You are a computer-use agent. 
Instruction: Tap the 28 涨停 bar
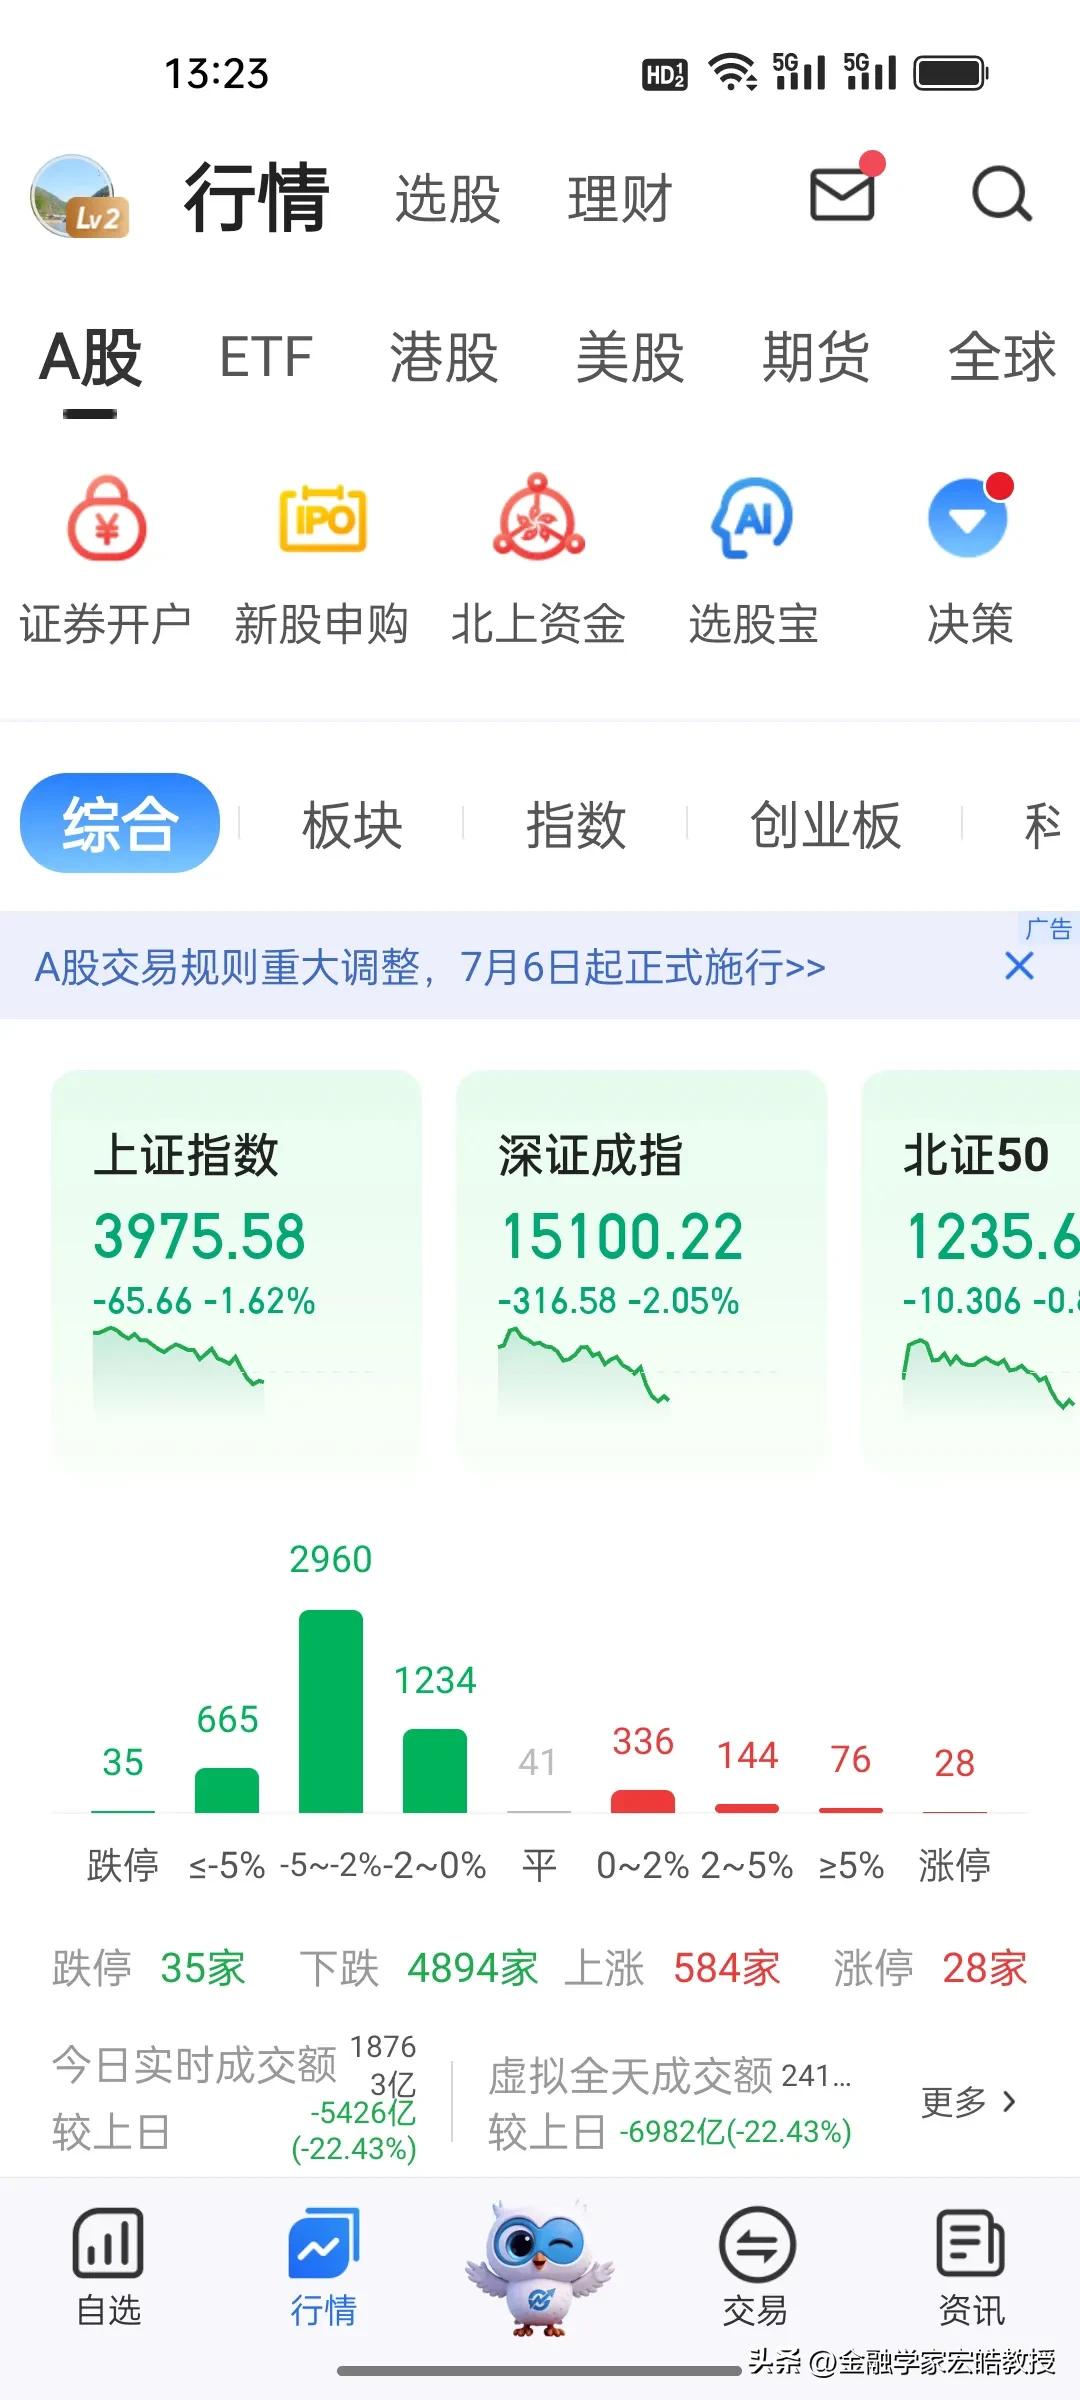[x=955, y=1810]
